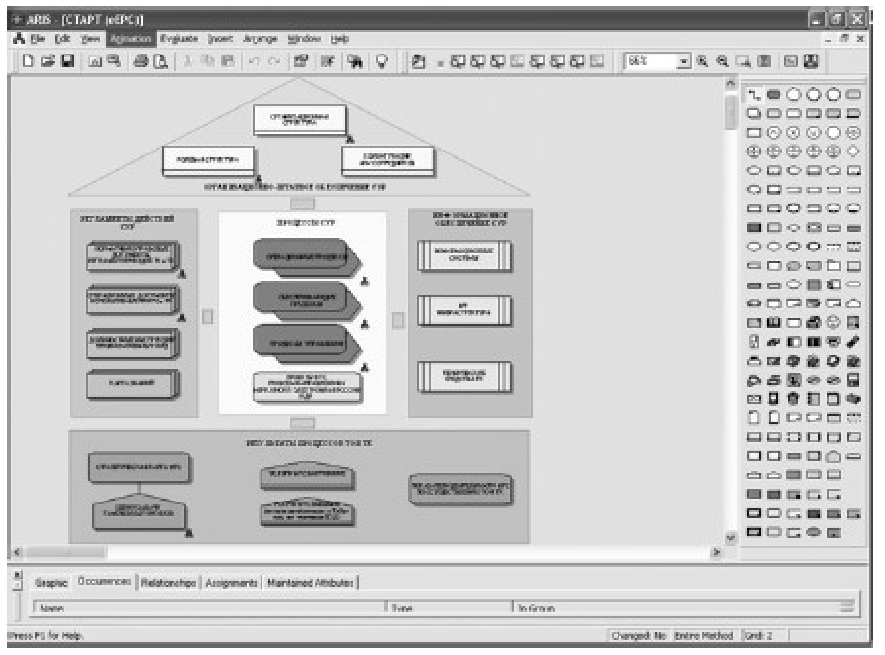885x655 pixels.
Task: Select the bottom striped box in the right gray panel
Action: tap(465, 377)
